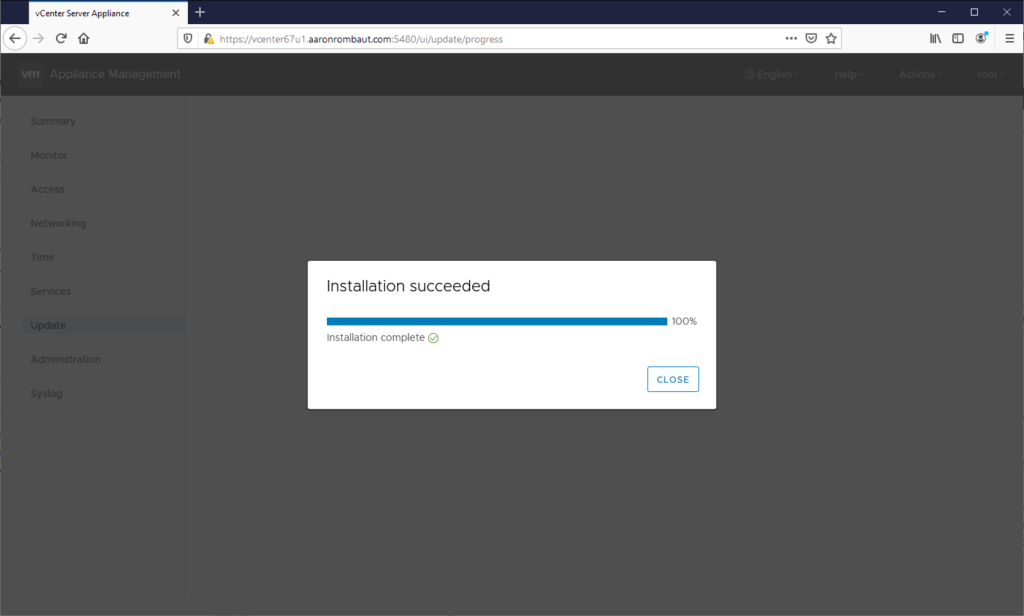Open the Firefox account profile icon
Screen dimensions: 1024x616
[x=982, y=38]
